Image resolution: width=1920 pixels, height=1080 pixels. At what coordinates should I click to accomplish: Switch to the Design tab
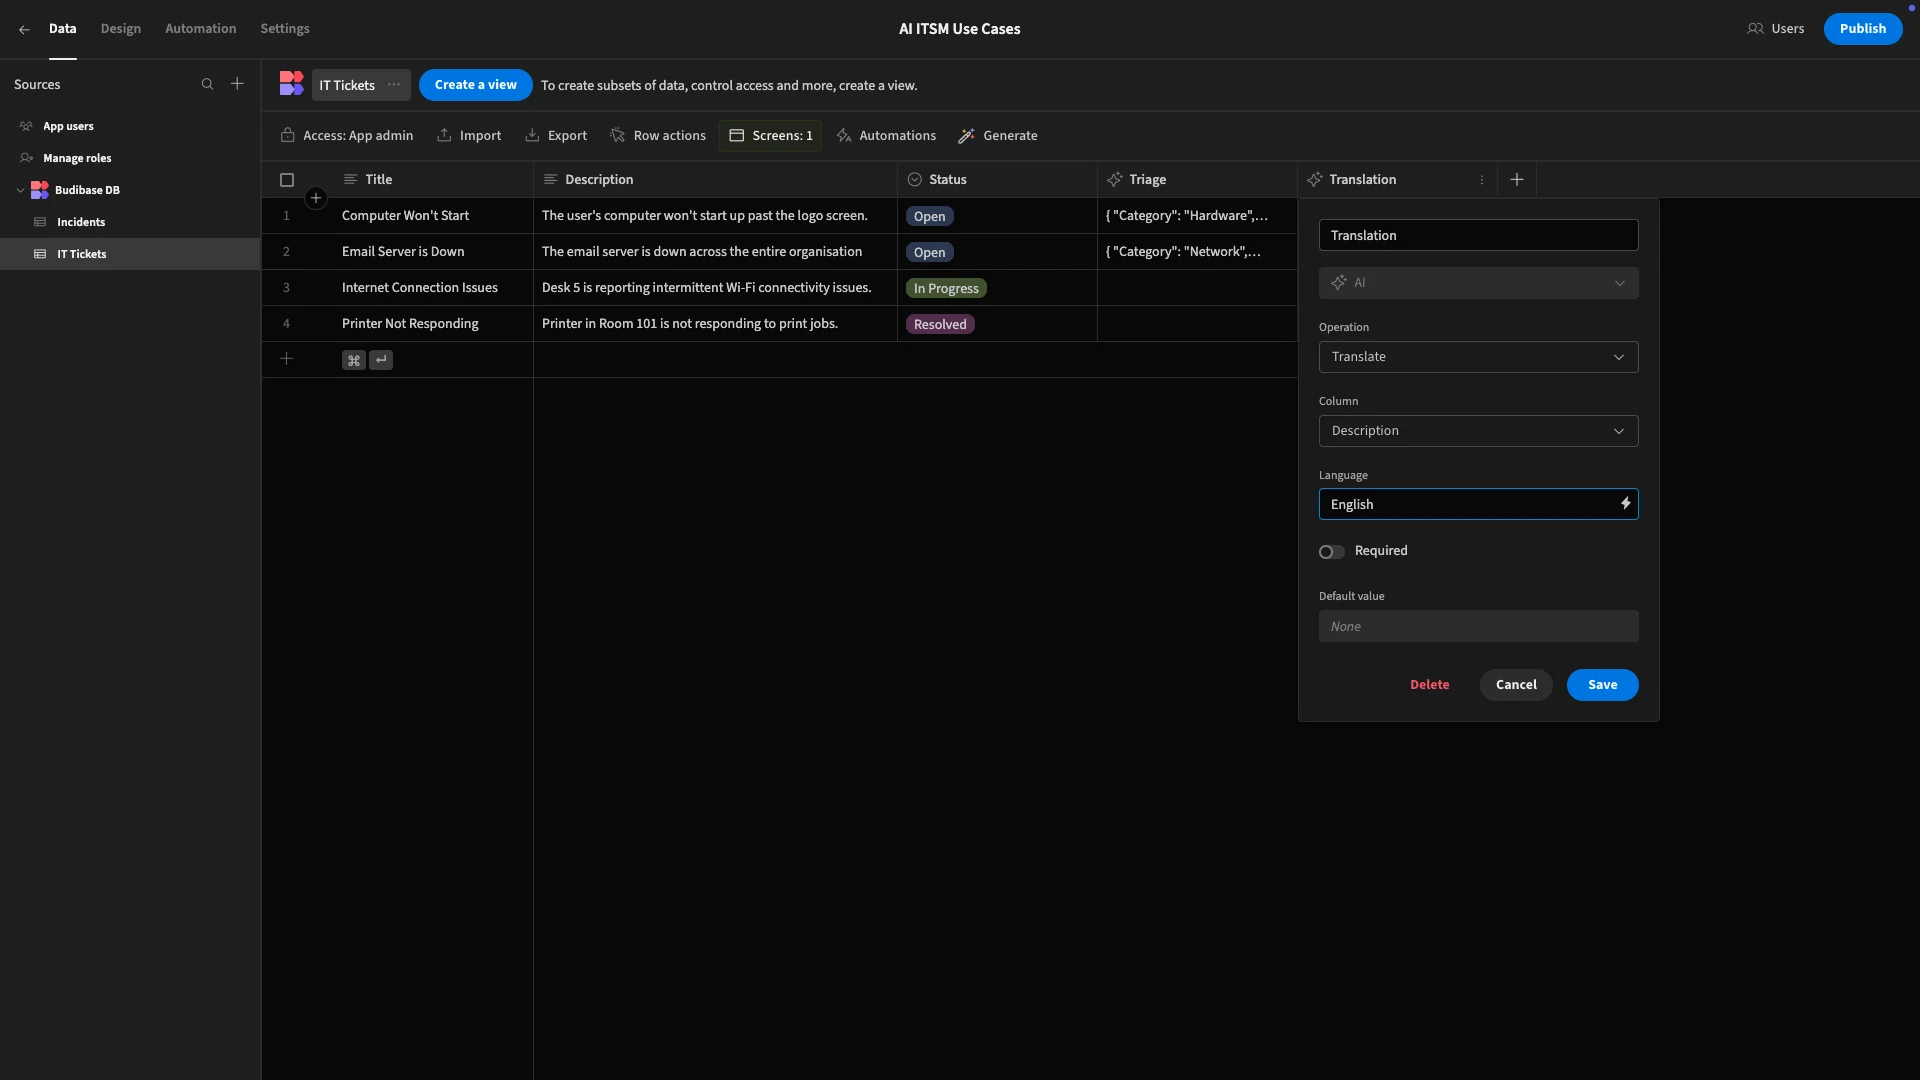[x=121, y=29]
